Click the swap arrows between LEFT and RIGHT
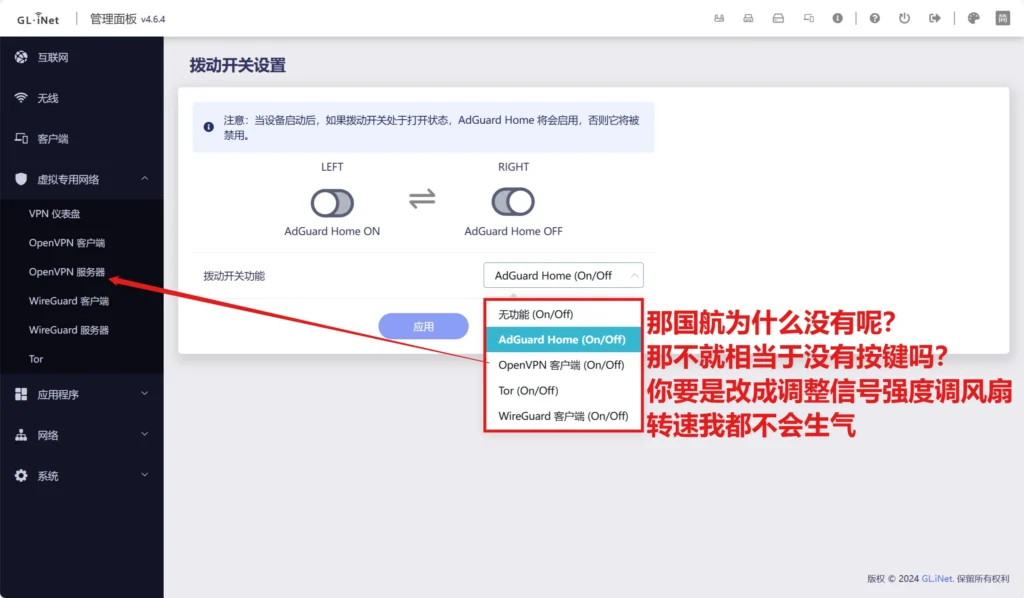 [x=422, y=198]
